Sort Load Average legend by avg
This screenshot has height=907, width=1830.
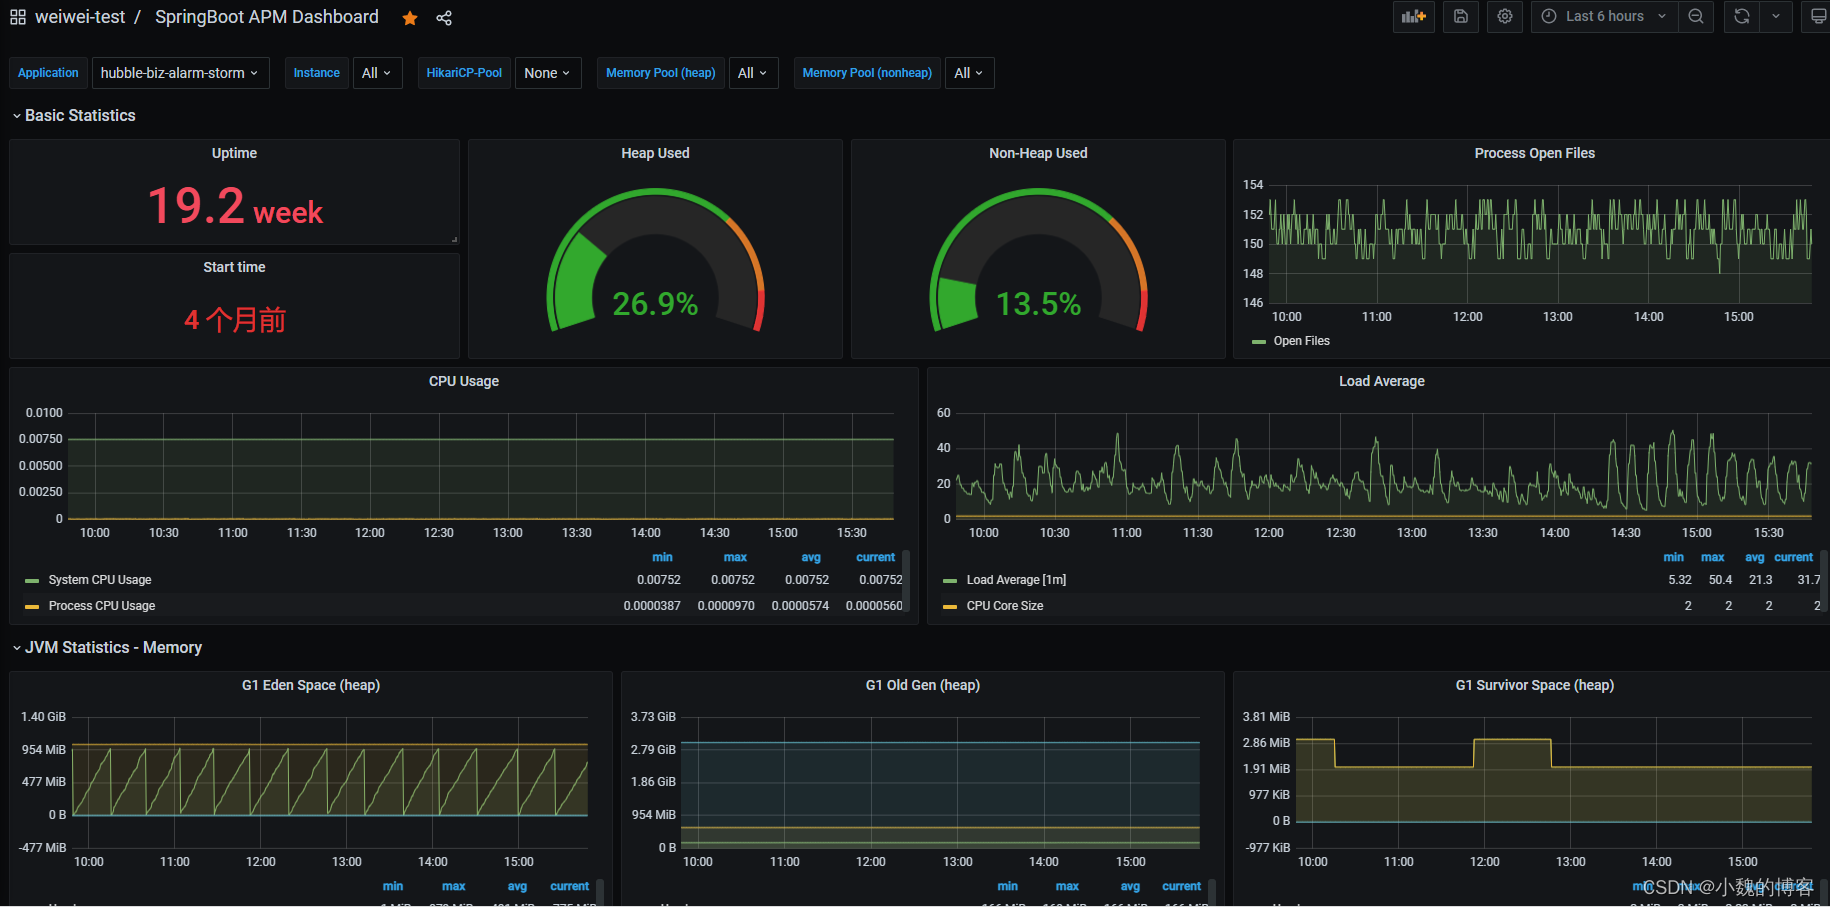1755,557
